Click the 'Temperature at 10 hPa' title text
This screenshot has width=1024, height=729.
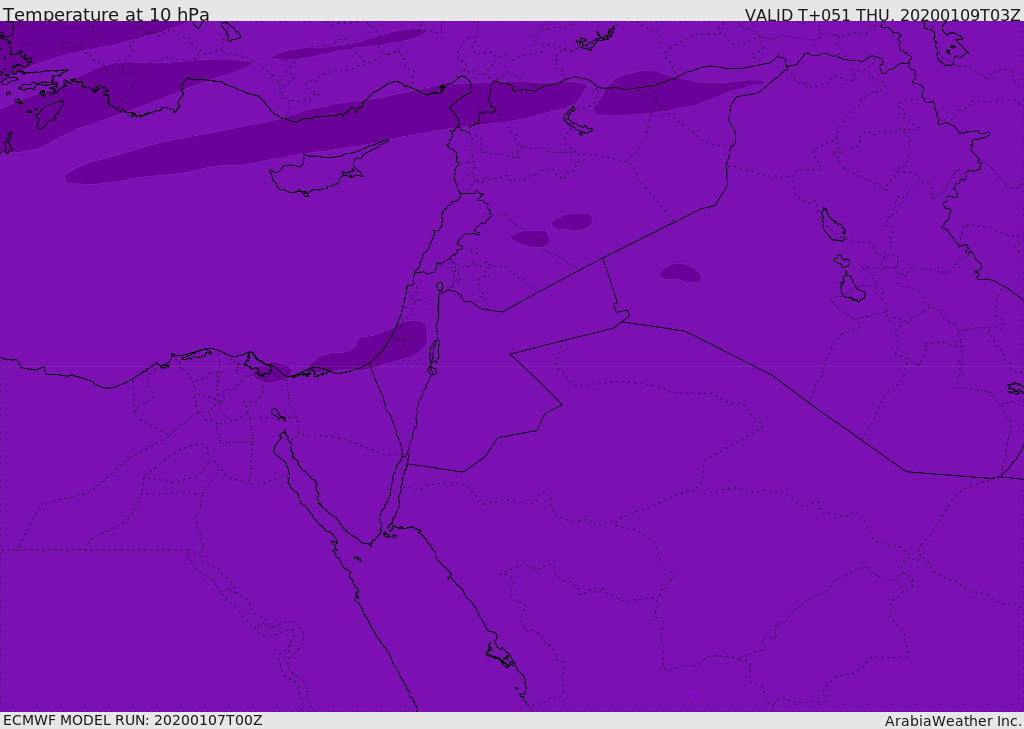(106, 14)
